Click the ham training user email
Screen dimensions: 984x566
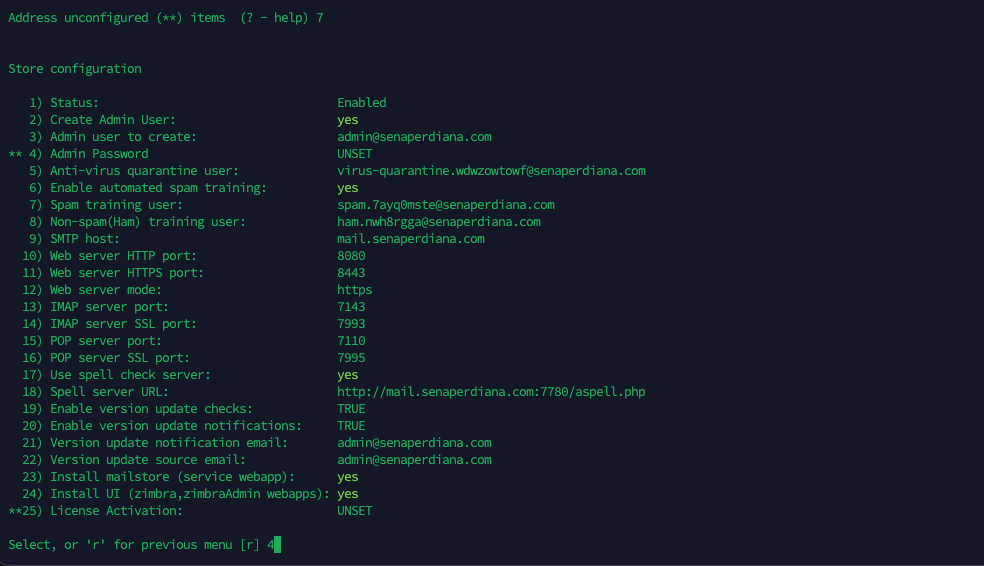[439, 222]
